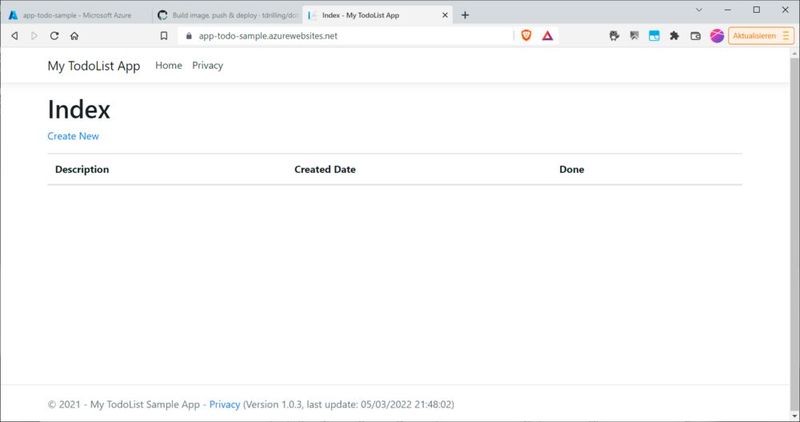
Task: Go to the Home nav link
Action: point(168,65)
